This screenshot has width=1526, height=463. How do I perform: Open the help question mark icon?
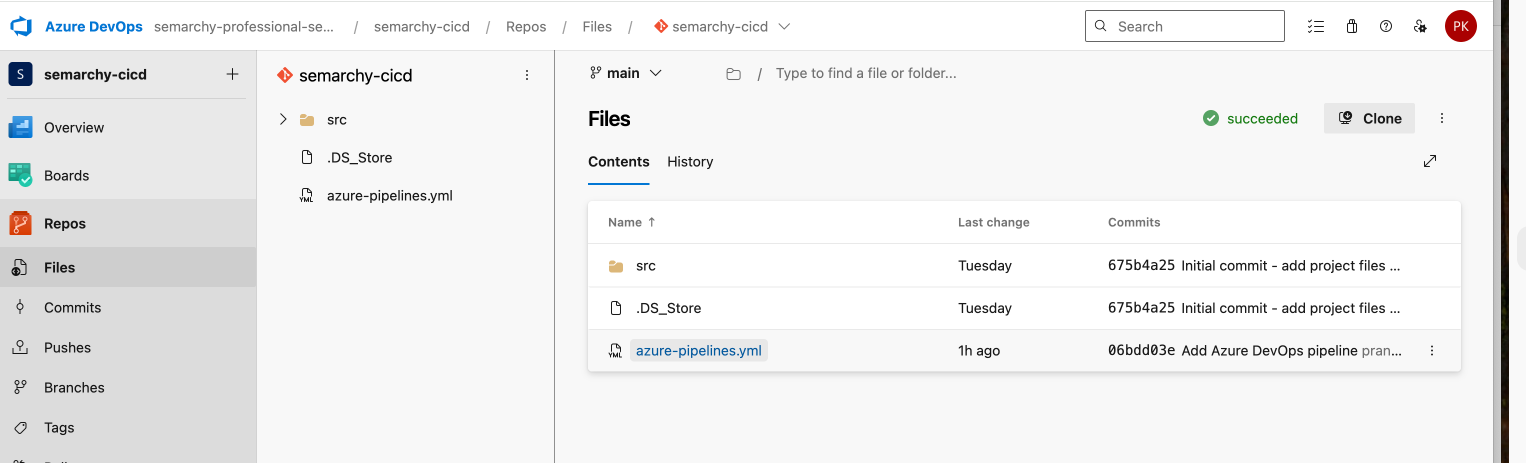1386,27
